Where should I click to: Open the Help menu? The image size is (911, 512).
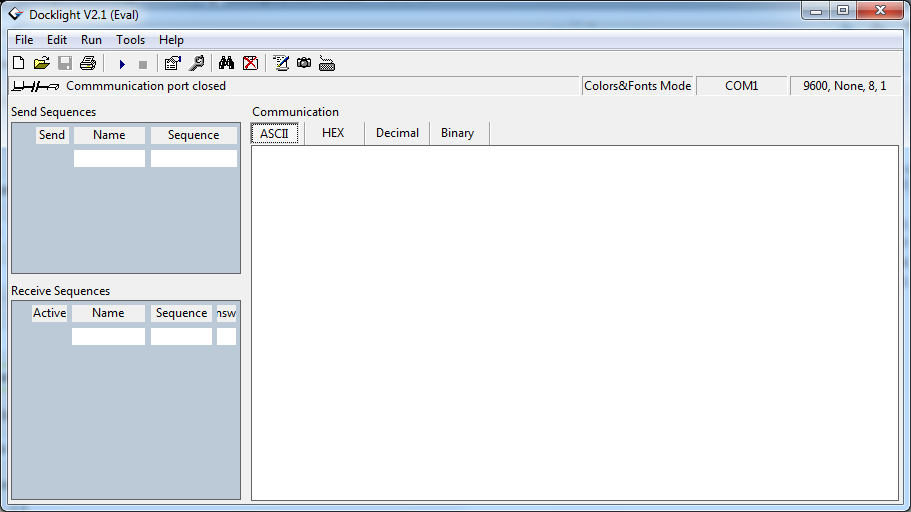pos(171,40)
